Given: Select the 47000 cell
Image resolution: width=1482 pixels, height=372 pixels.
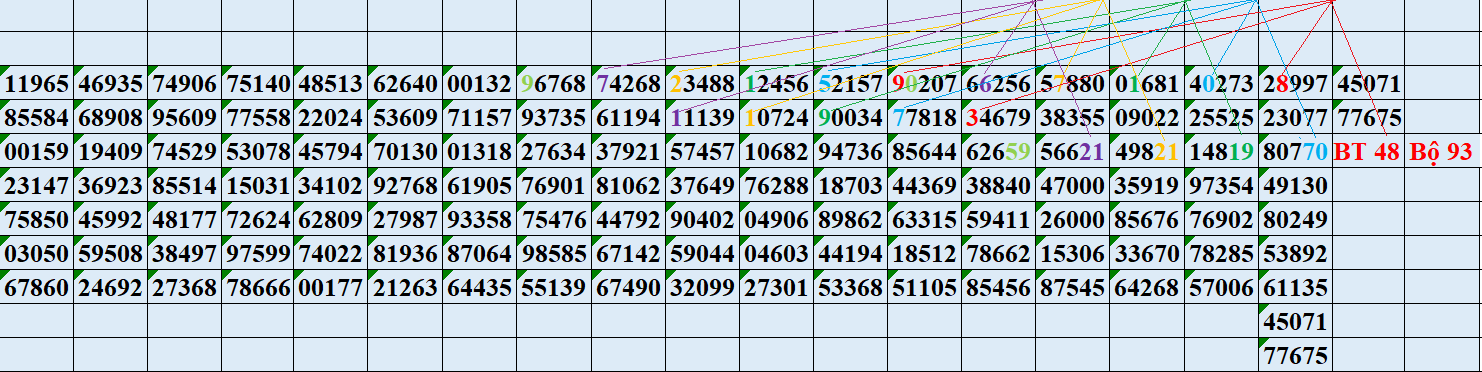Looking at the screenshot, I should (1072, 186).
